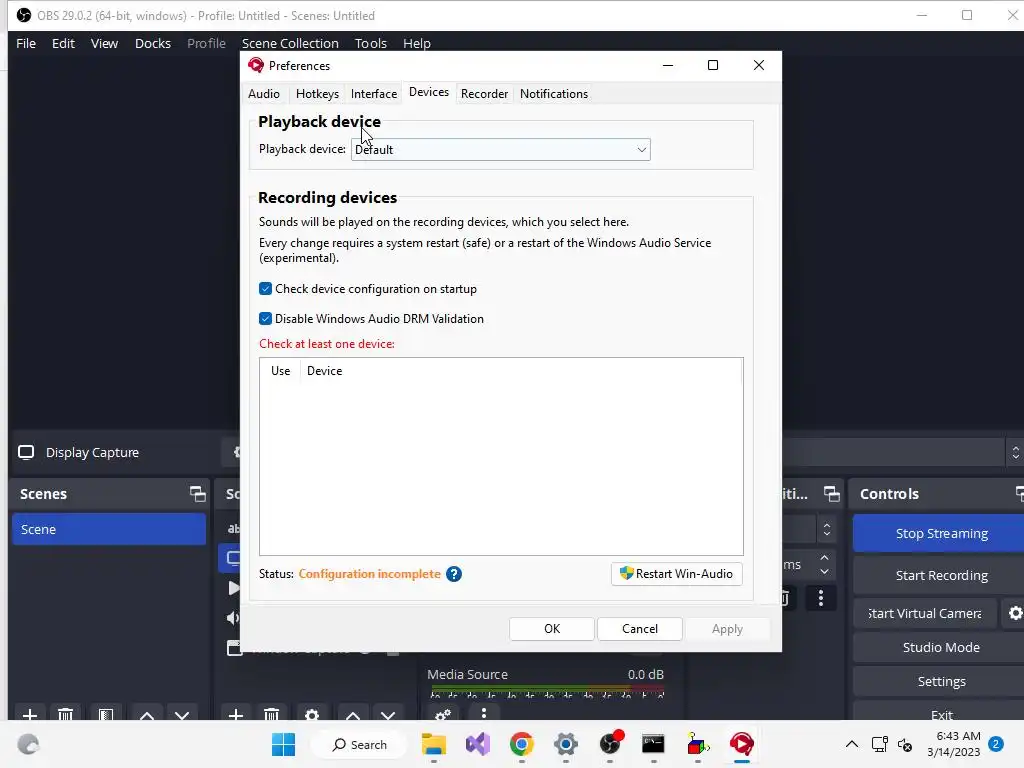Open the clock showing 6:43 AM

pyautogui.click(x=953, y=744)
